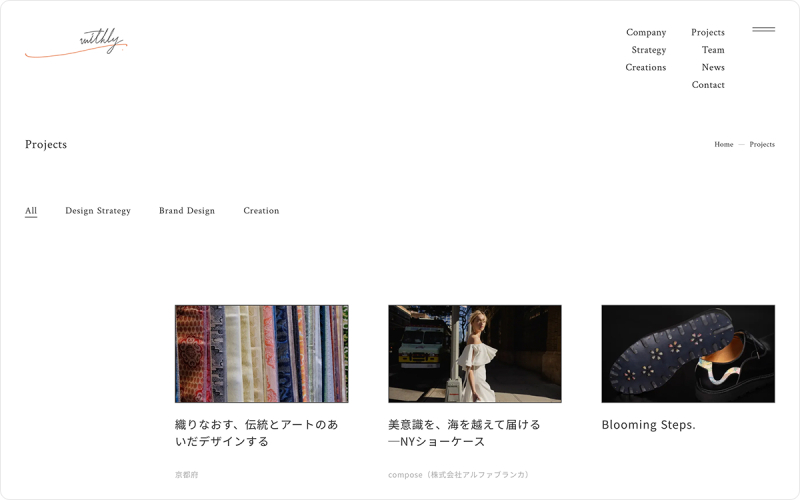Viewport: 800px width, 500px height.
Task: Open the hamburger menu icon
Action: [x=763, y=29]
